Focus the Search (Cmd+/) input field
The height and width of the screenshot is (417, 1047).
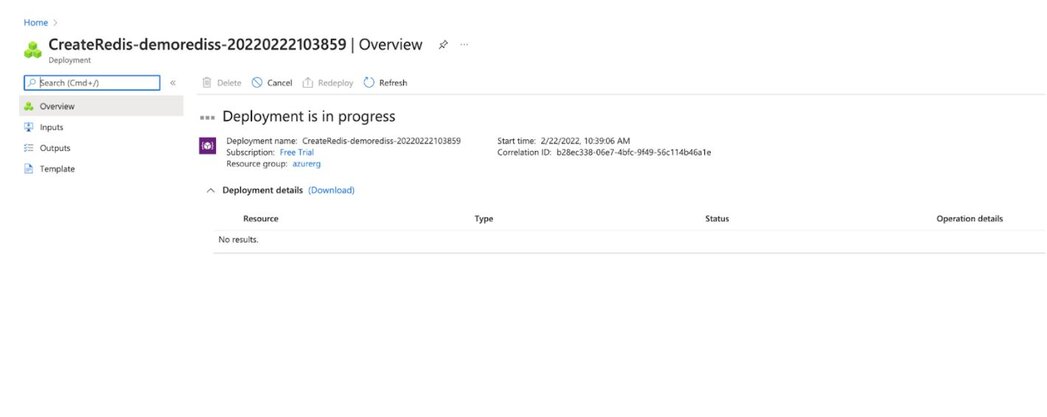[92, 83]
